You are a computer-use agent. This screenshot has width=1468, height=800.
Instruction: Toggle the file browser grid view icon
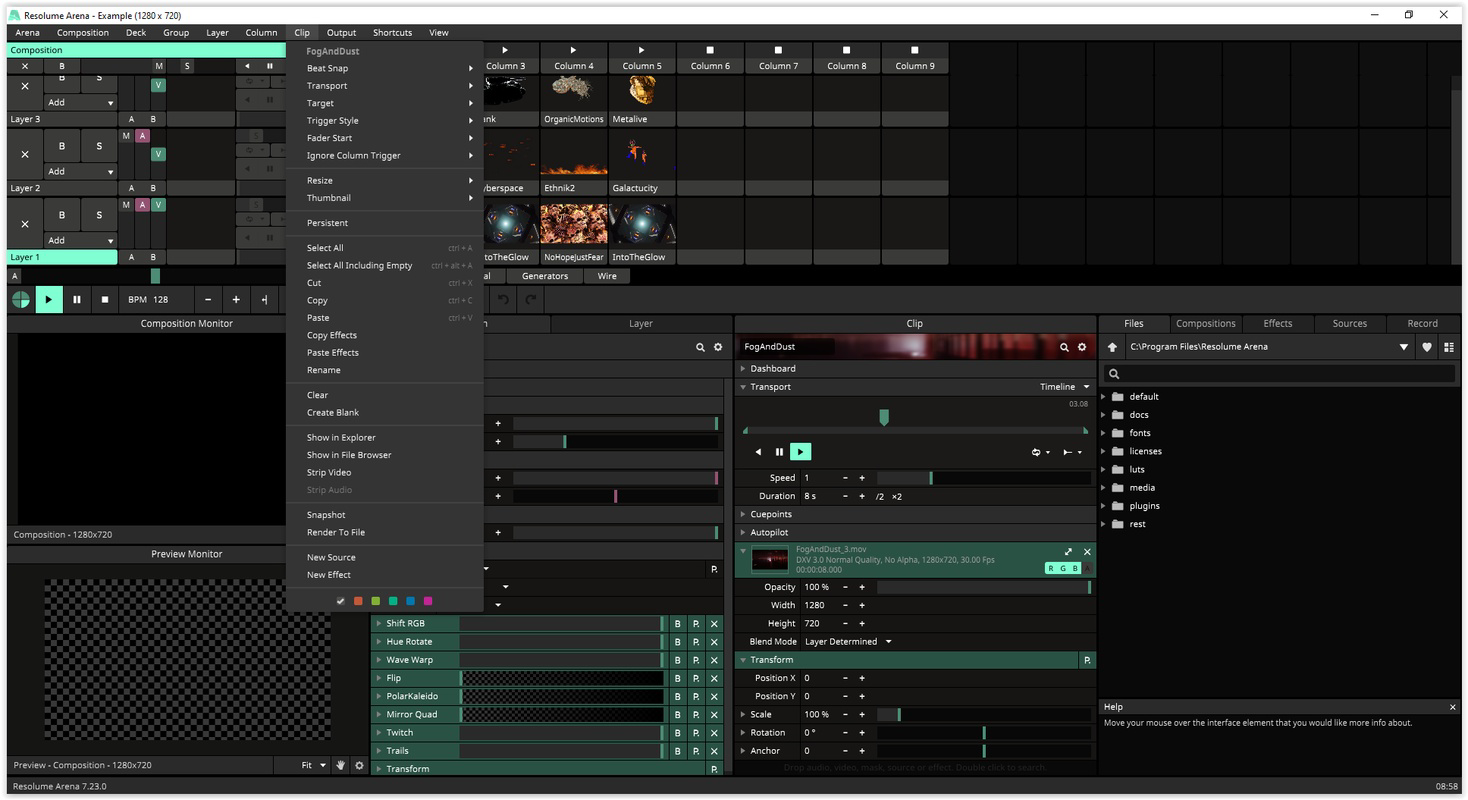[1448, 347]
